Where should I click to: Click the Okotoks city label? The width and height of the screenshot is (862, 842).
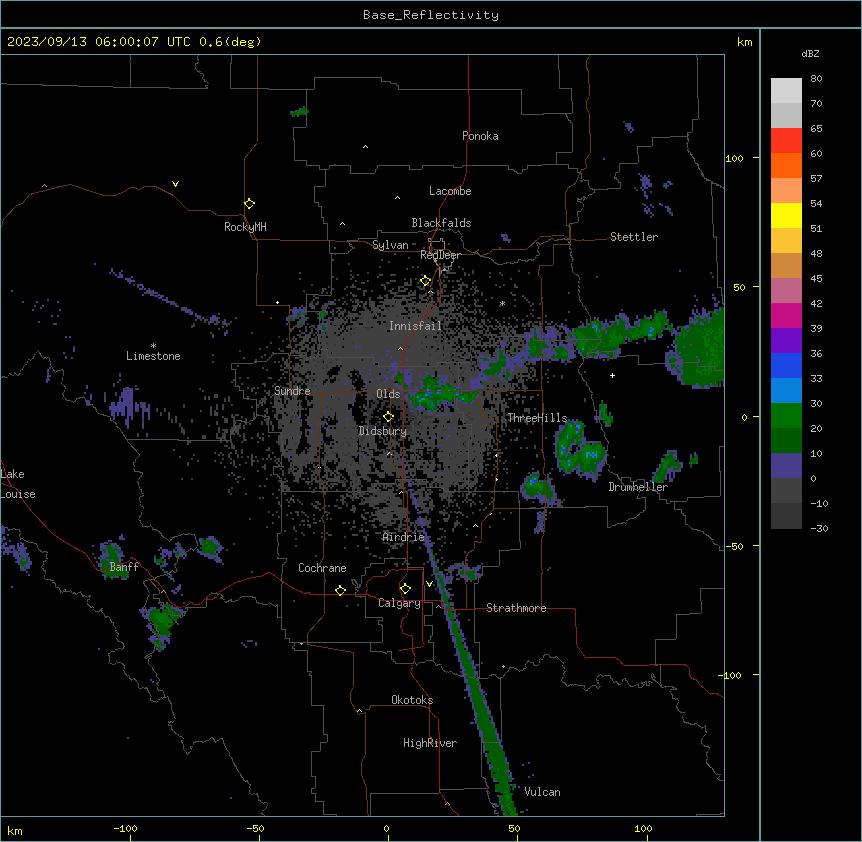(412, 700)
